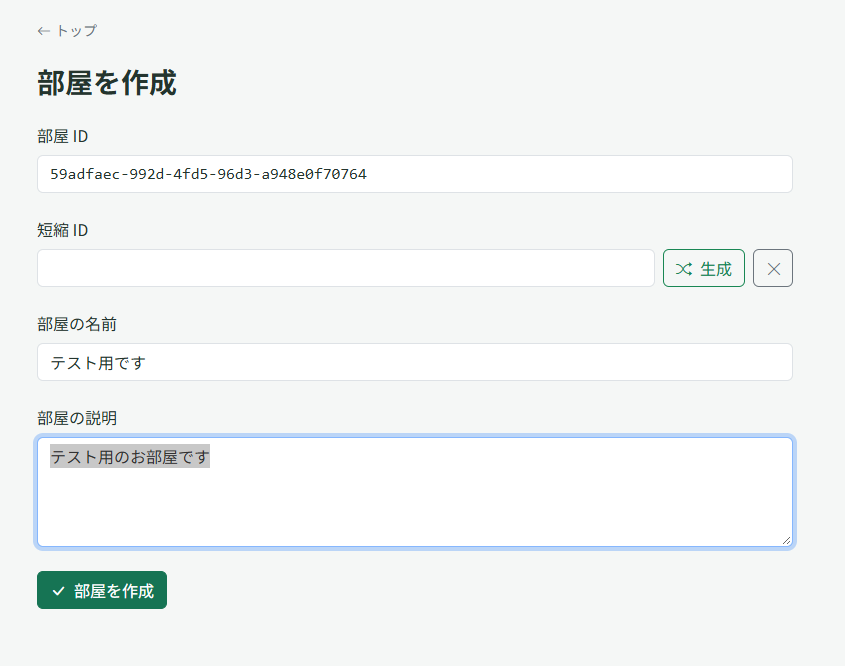This screenshot has width=845, height=666.
Task: Click the 部屋 ID label
Action: pos(63,136)
